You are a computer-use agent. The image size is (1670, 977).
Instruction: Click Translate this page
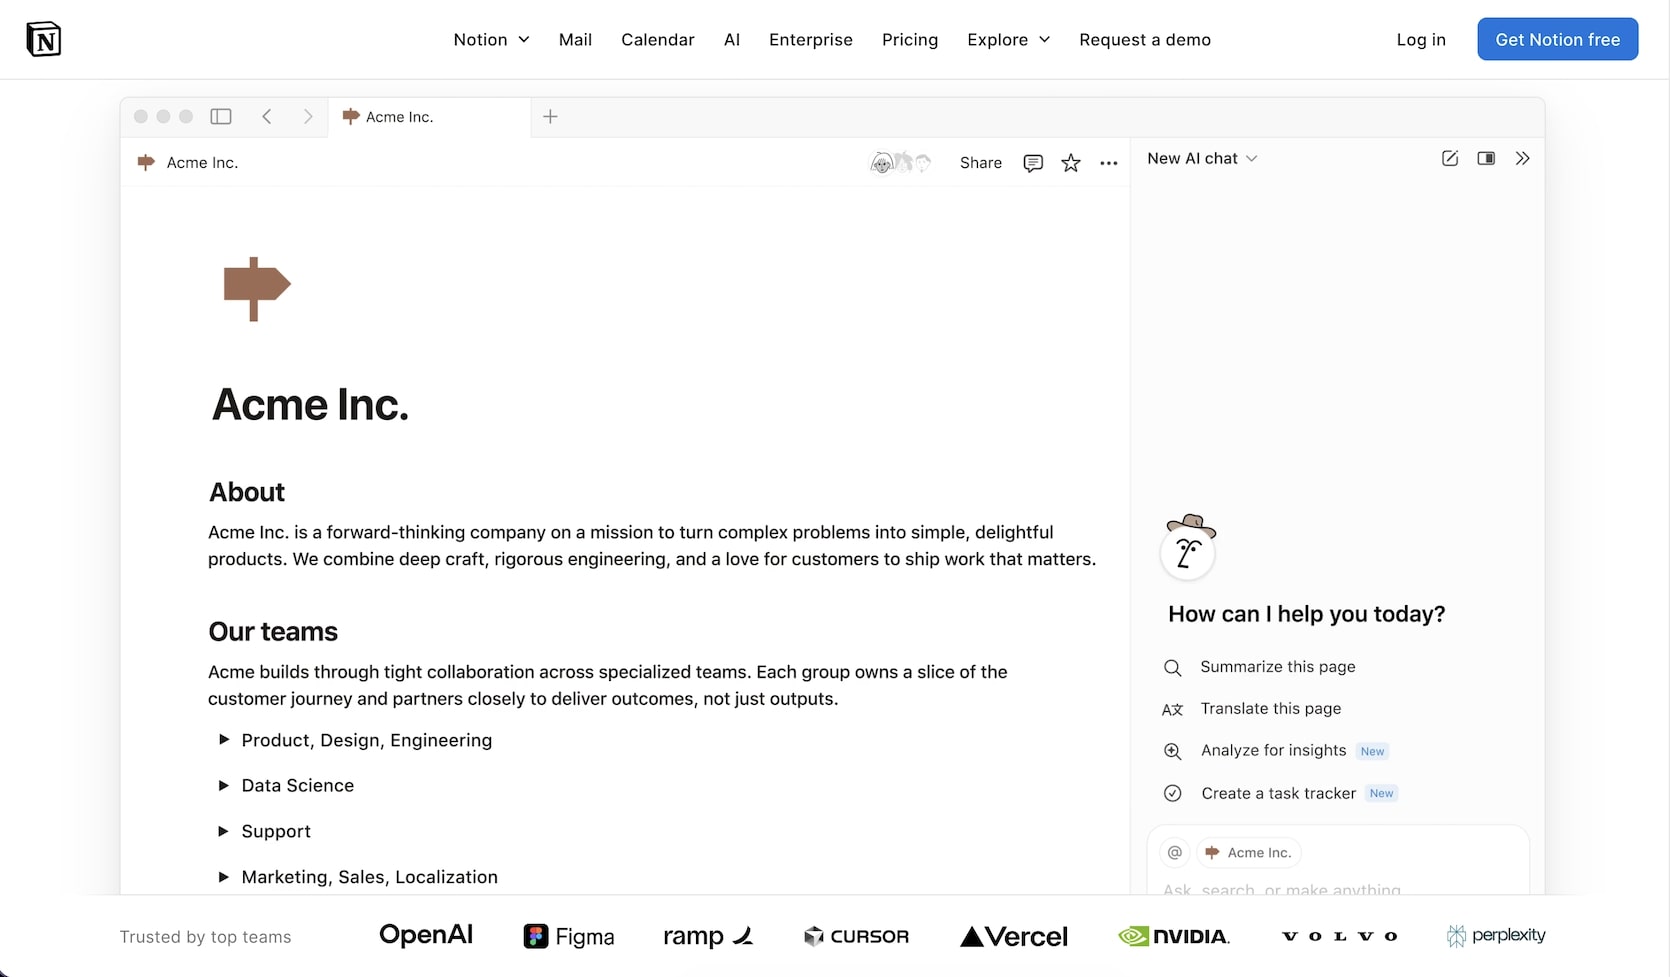[1270, 708]
